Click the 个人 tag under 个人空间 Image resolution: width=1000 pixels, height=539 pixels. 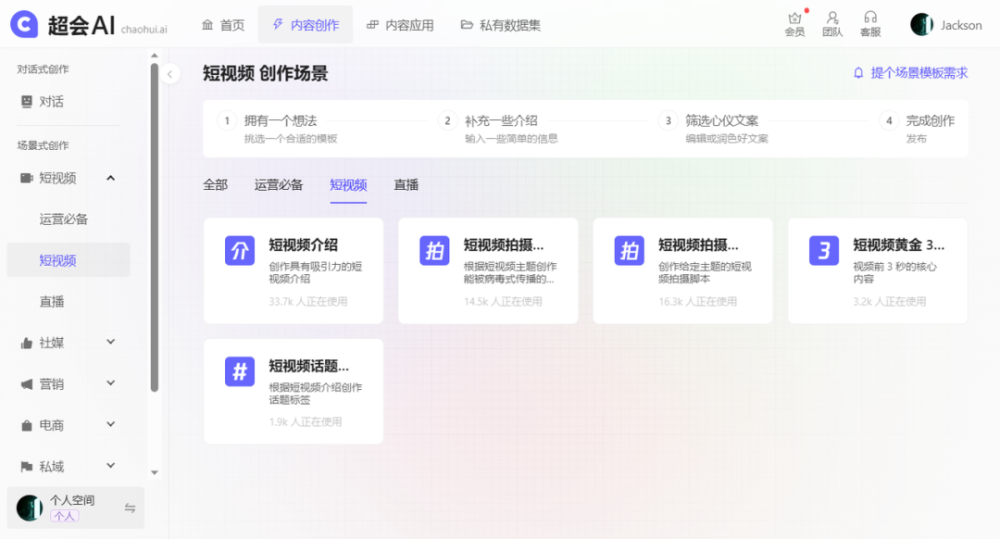(x=64, y=516)
